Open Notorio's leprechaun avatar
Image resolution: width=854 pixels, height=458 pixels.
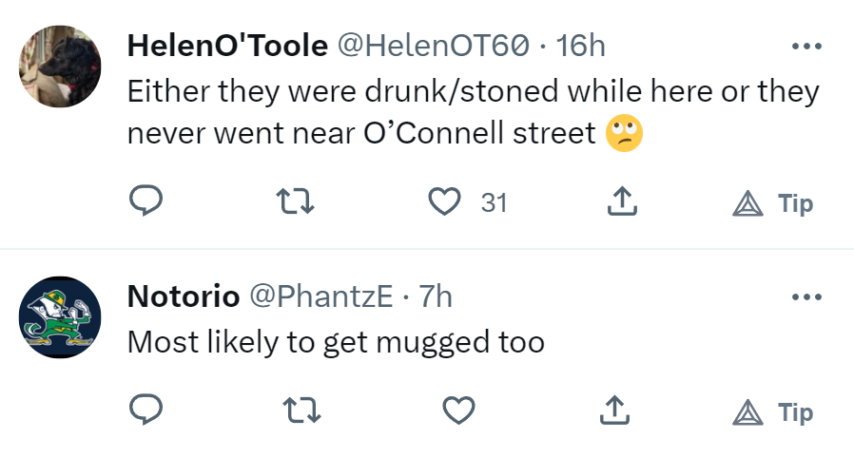click(60, 317)
